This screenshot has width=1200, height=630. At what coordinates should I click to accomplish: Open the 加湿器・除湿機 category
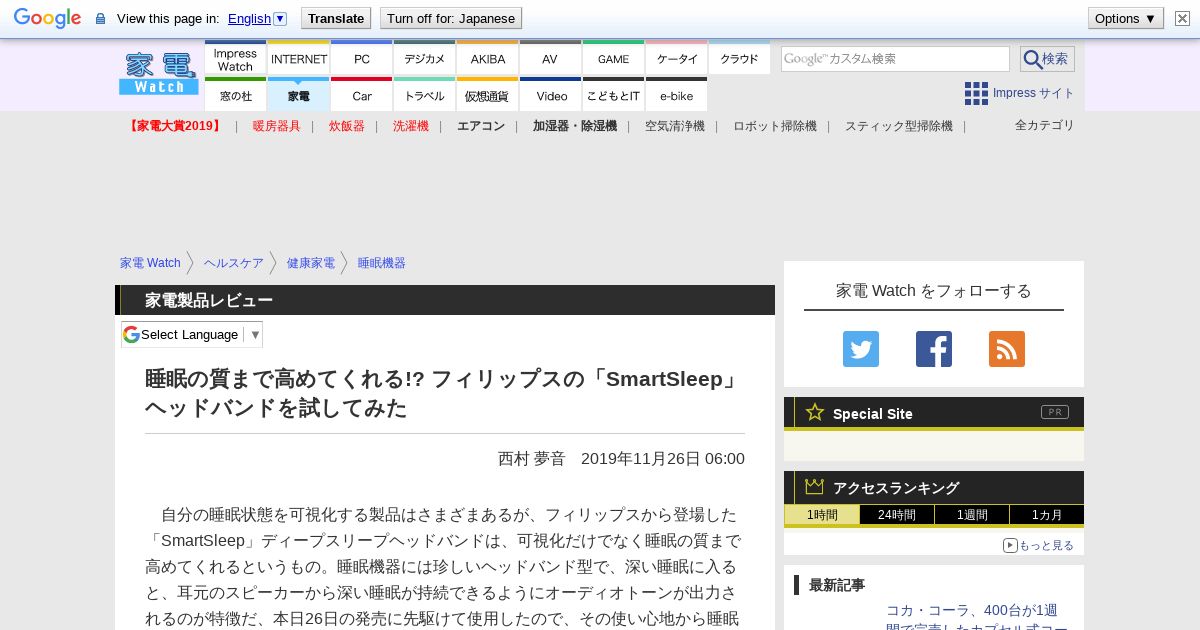[x=574, y=126]
